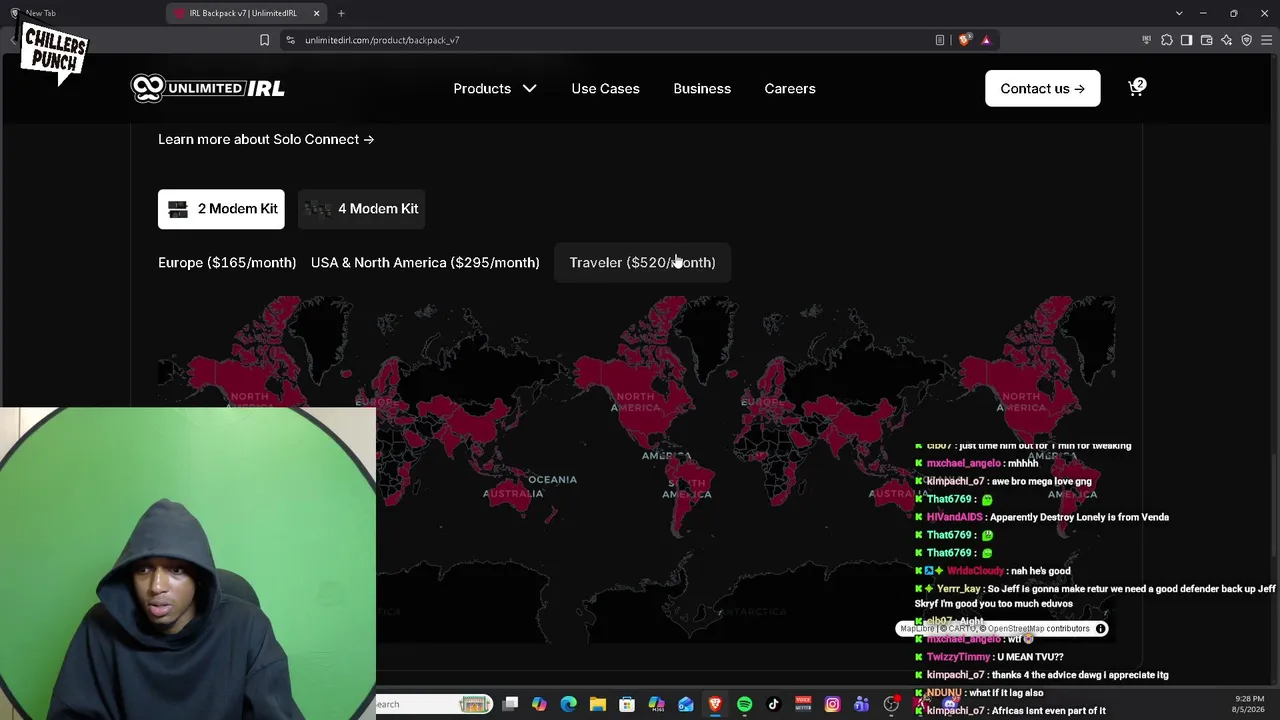Click the Contact us button
This screenshot has width=1280, height=720.
[x=1042, y=88]
